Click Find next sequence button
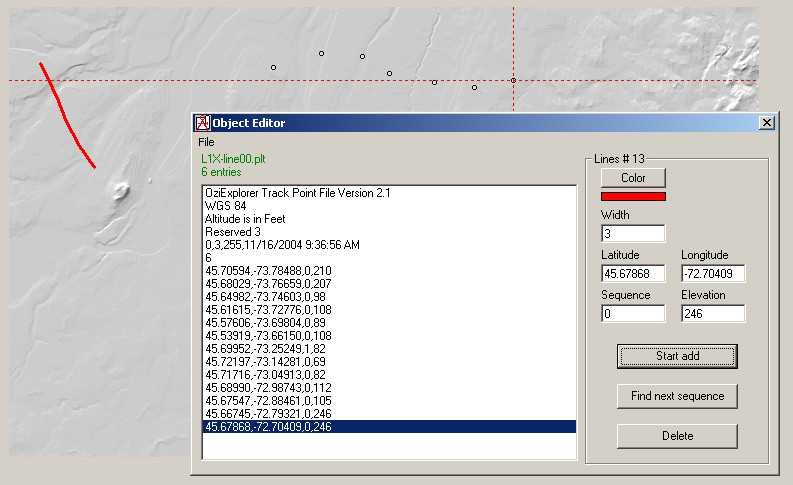The image size is (793, 485). [x=677, y=396]
